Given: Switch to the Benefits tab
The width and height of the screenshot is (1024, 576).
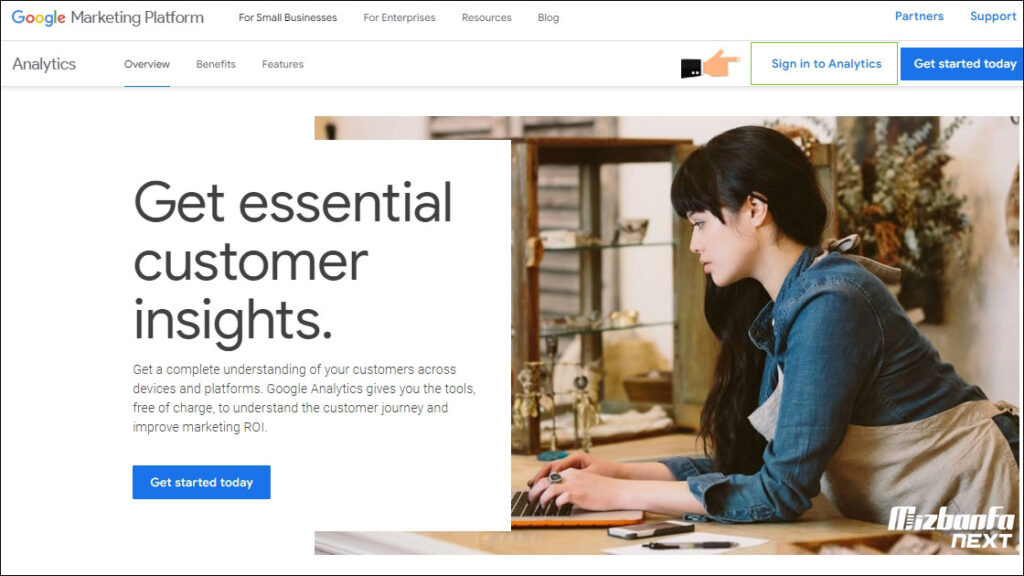Looking at the screenshot, I should pyautogui.click(x=216, y=64).
